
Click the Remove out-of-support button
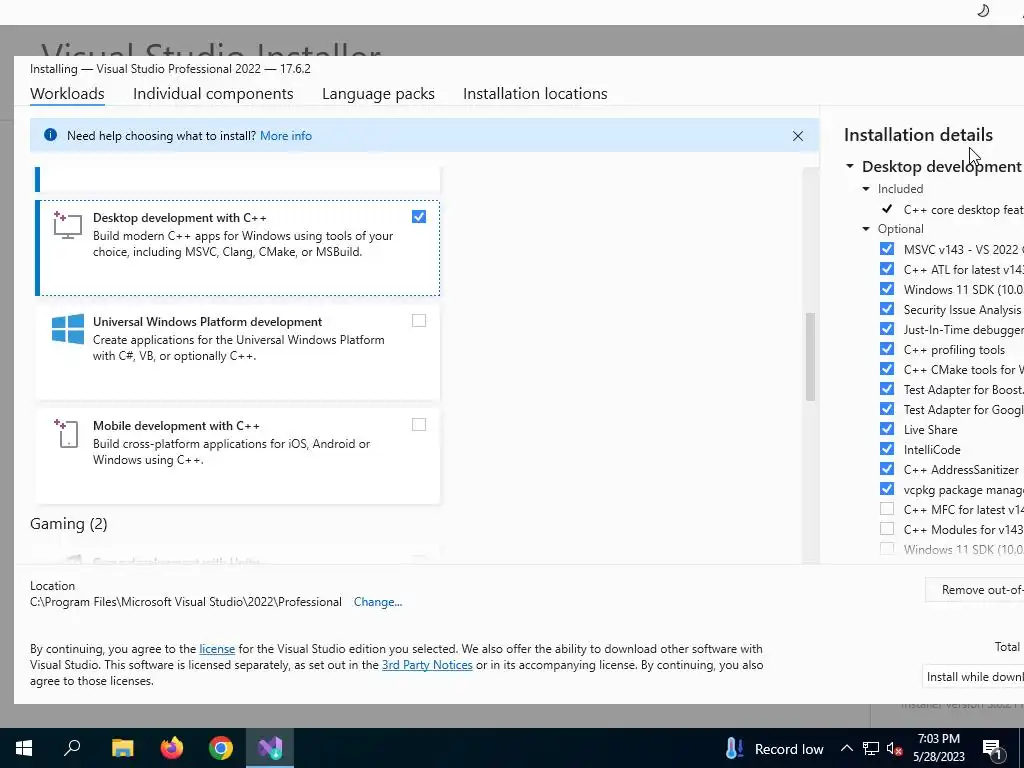[975, 590]
